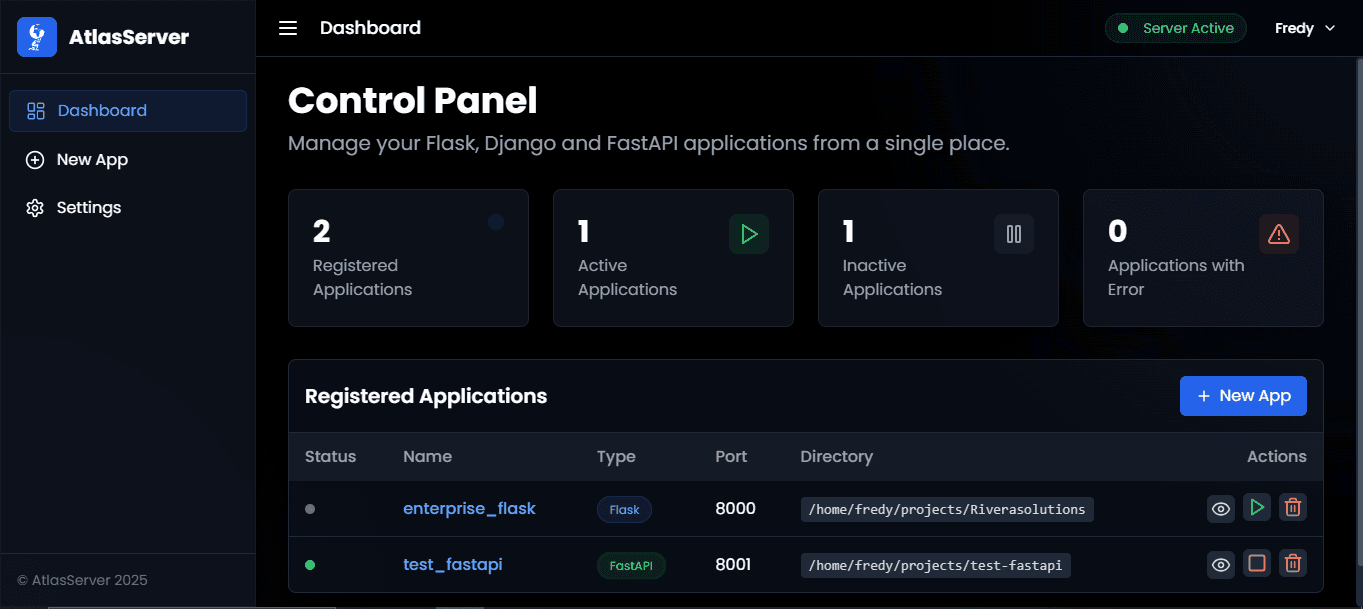Click the Applications with Error warning icon
The height and width of the screenshot is (609, 1363).
[x=1278, y=234]
